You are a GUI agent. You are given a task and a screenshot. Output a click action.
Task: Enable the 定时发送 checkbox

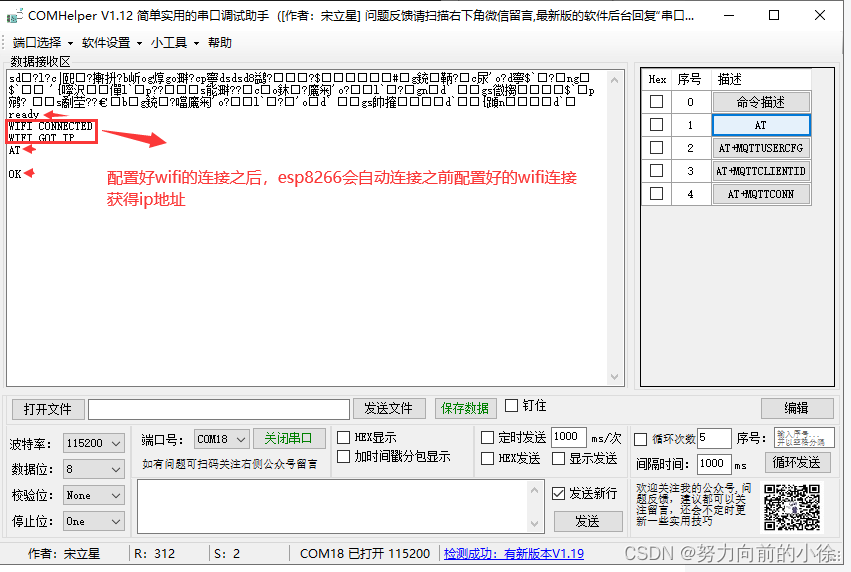coord(487,437)
